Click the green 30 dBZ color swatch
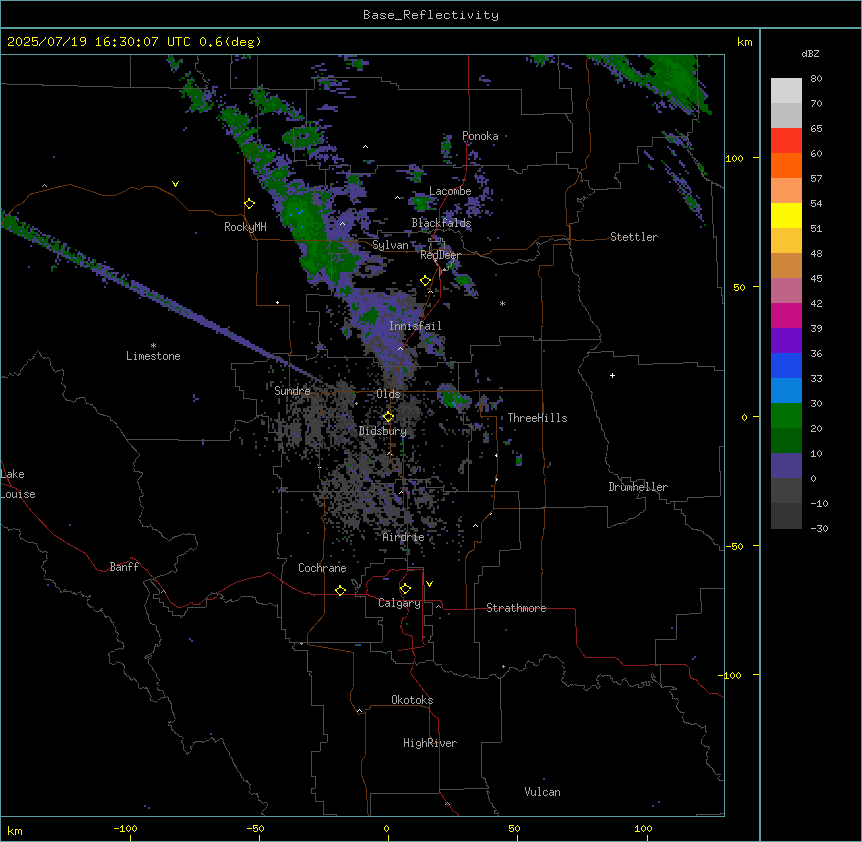862x842 pixels. pyautogui.click(x=786, y=416)
